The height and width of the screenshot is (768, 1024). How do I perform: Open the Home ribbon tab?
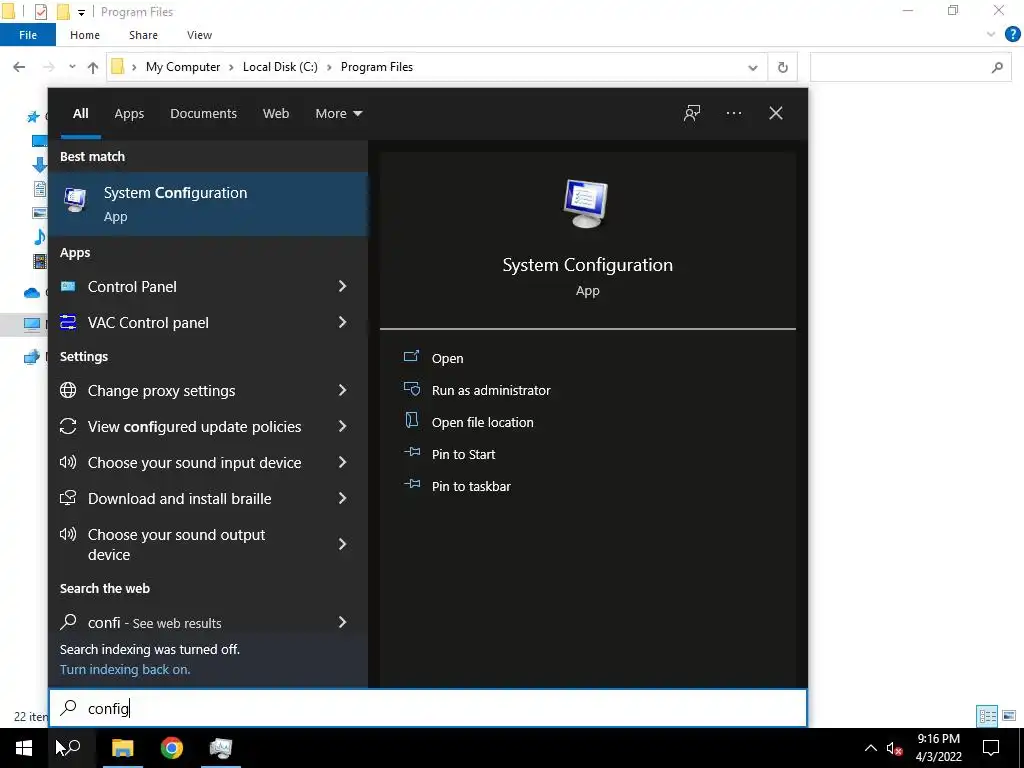point(85,35)
